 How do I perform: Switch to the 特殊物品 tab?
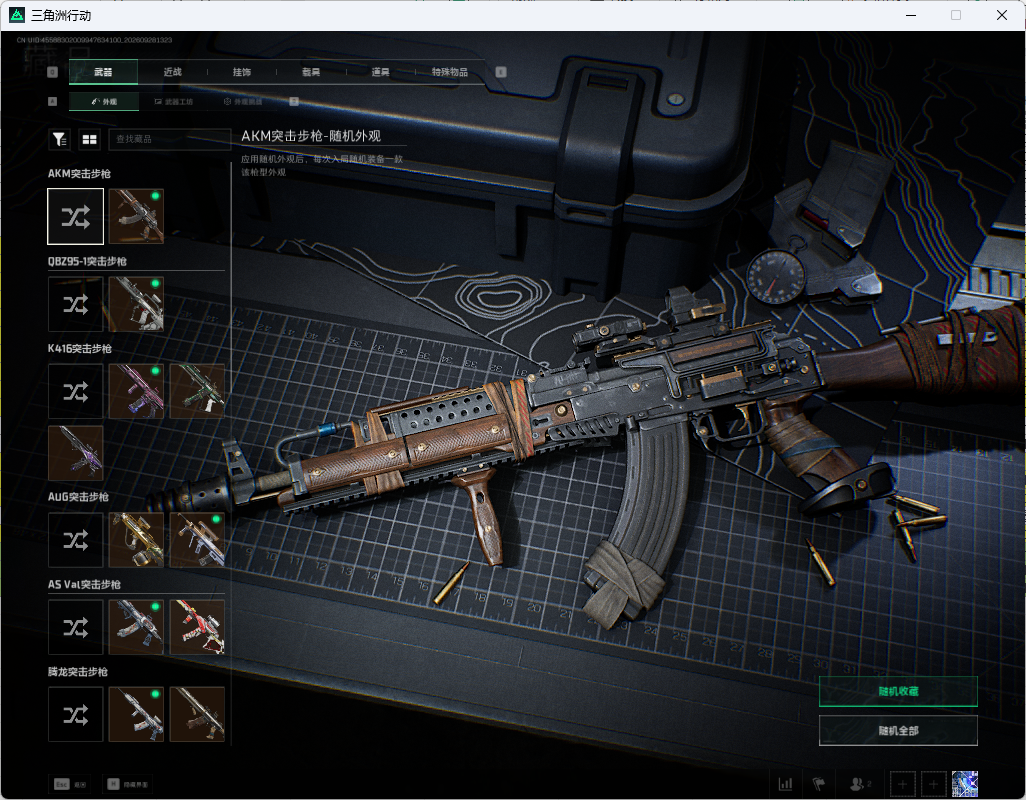click(450, 72)
